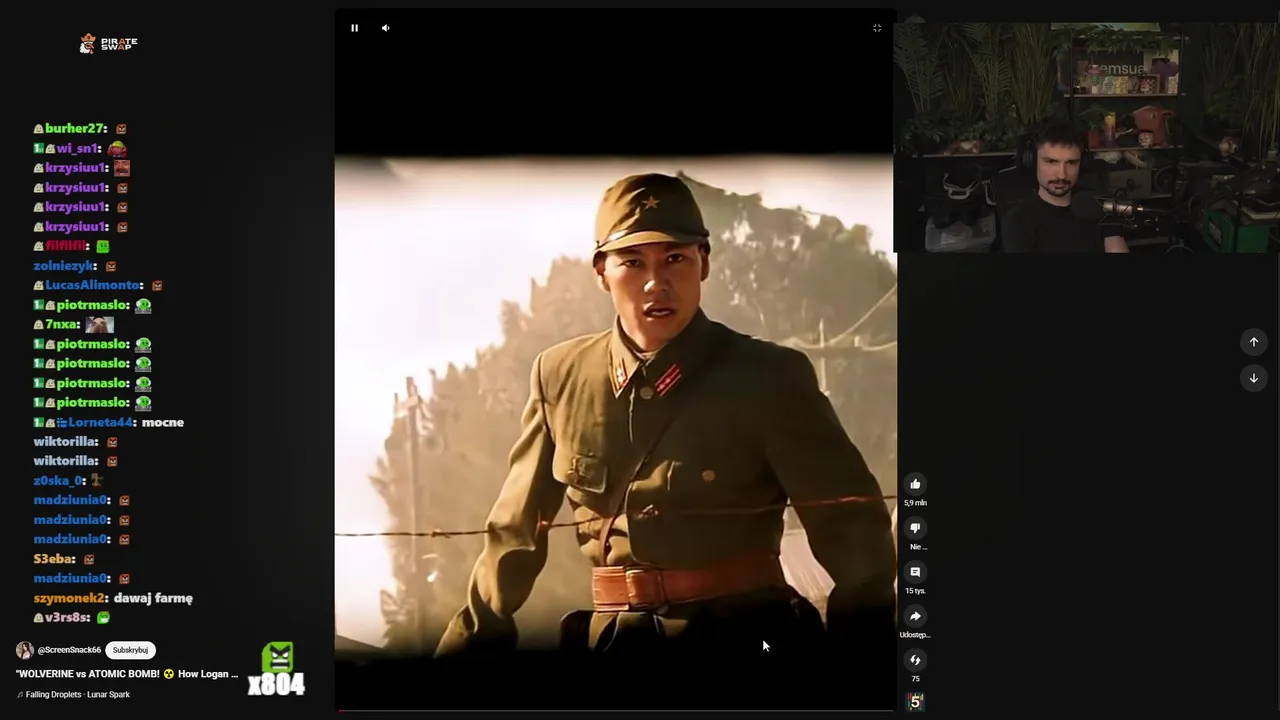Click the comment count '15 tys.'
Screen dimensions: 1280x720
[915, 591]
